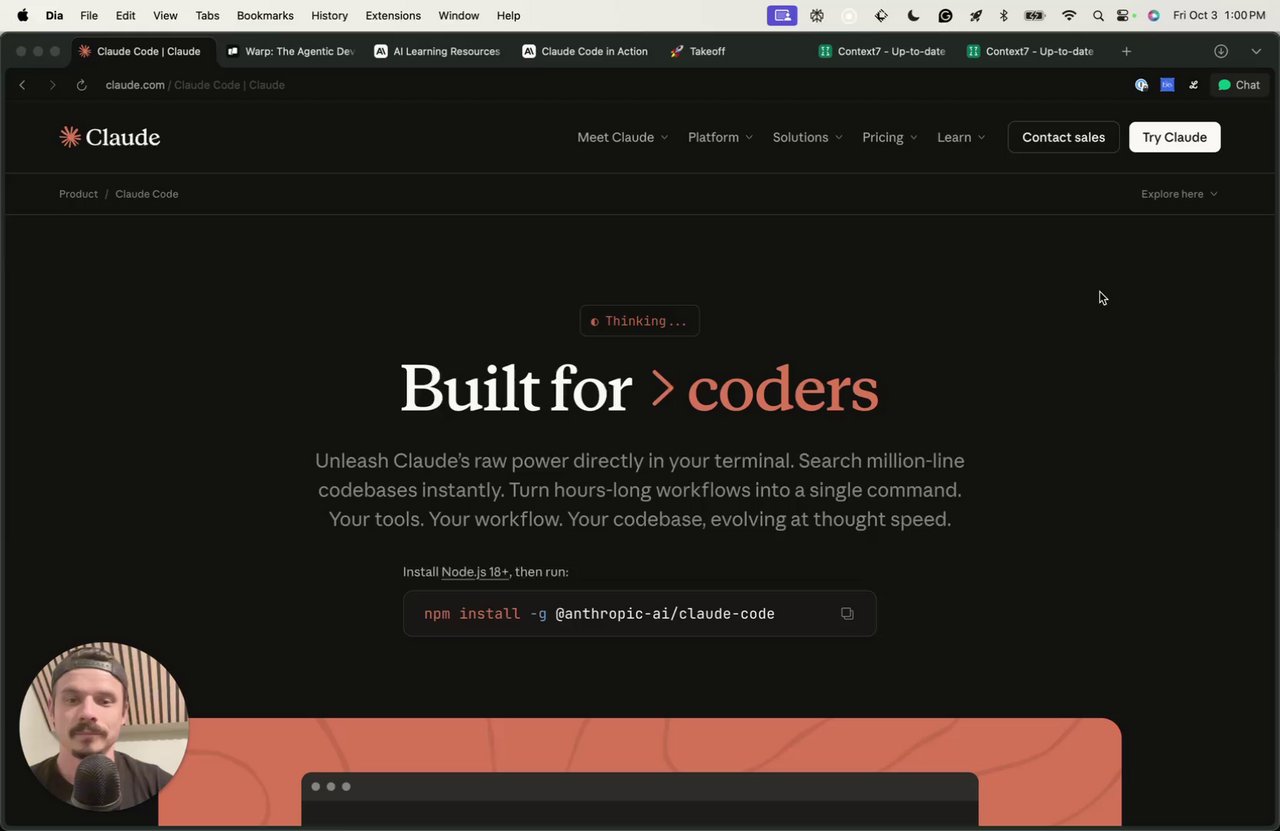1280x831 pixels.
Task: Open the Bookmarks menu
Action: 265,15
